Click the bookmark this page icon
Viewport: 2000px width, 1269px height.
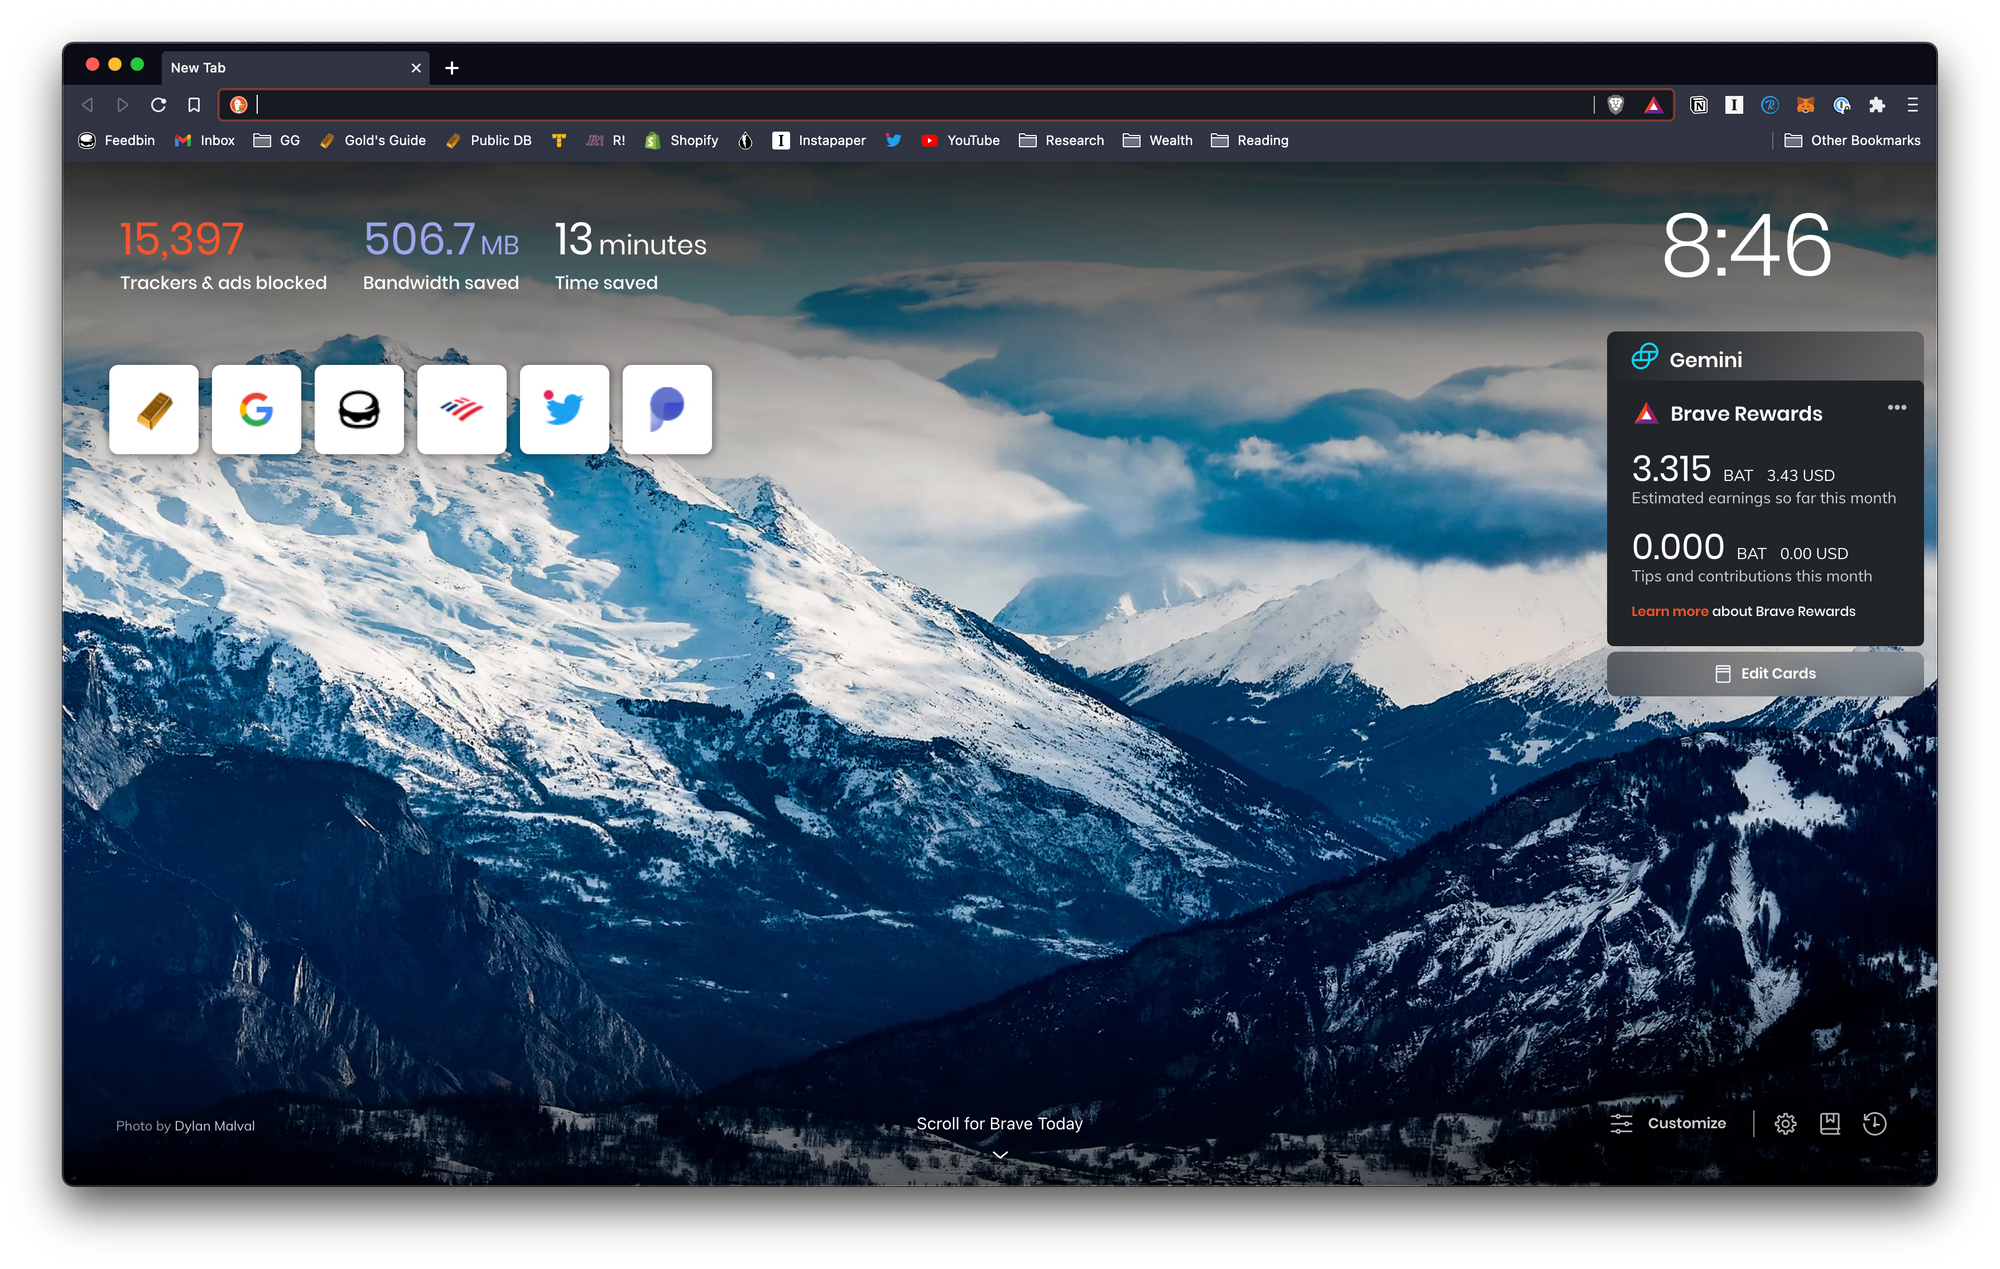click(x=194, y=105)
